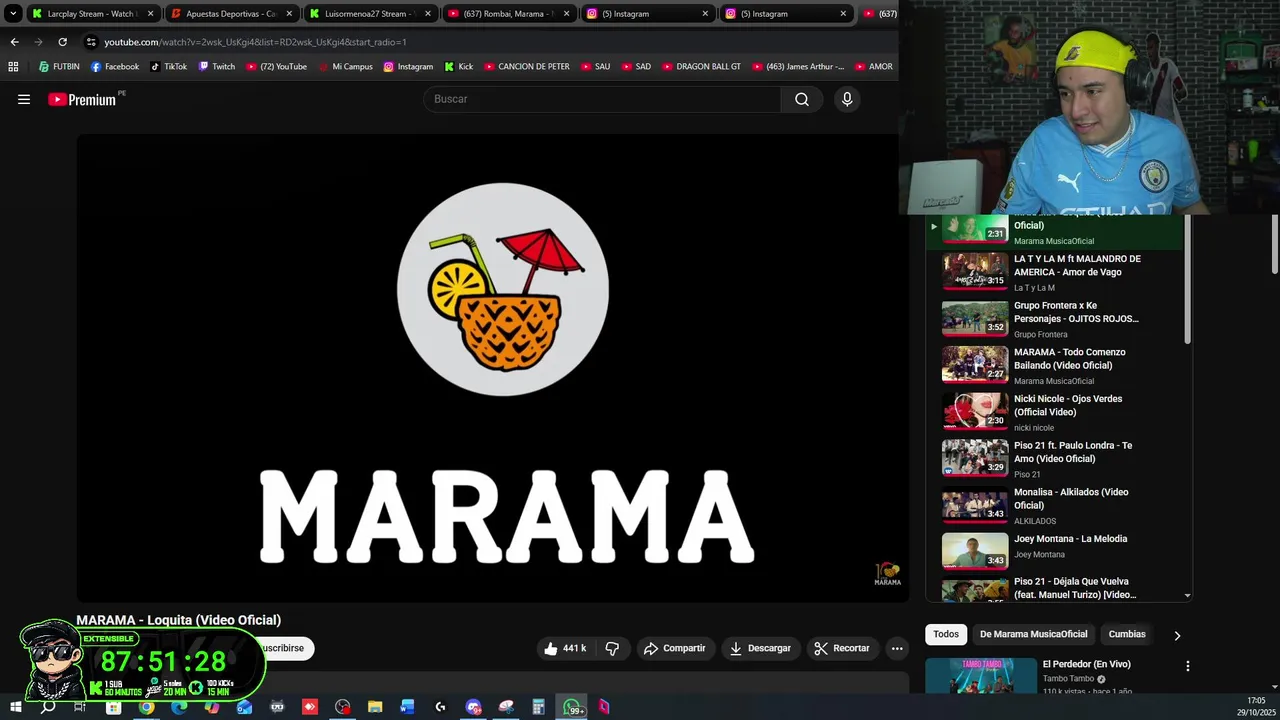Image resolution: width=1280 pixels, height=720 pixels.
Task: Open Microsoft Store from taskbar
Action: (x=113, y=707)
